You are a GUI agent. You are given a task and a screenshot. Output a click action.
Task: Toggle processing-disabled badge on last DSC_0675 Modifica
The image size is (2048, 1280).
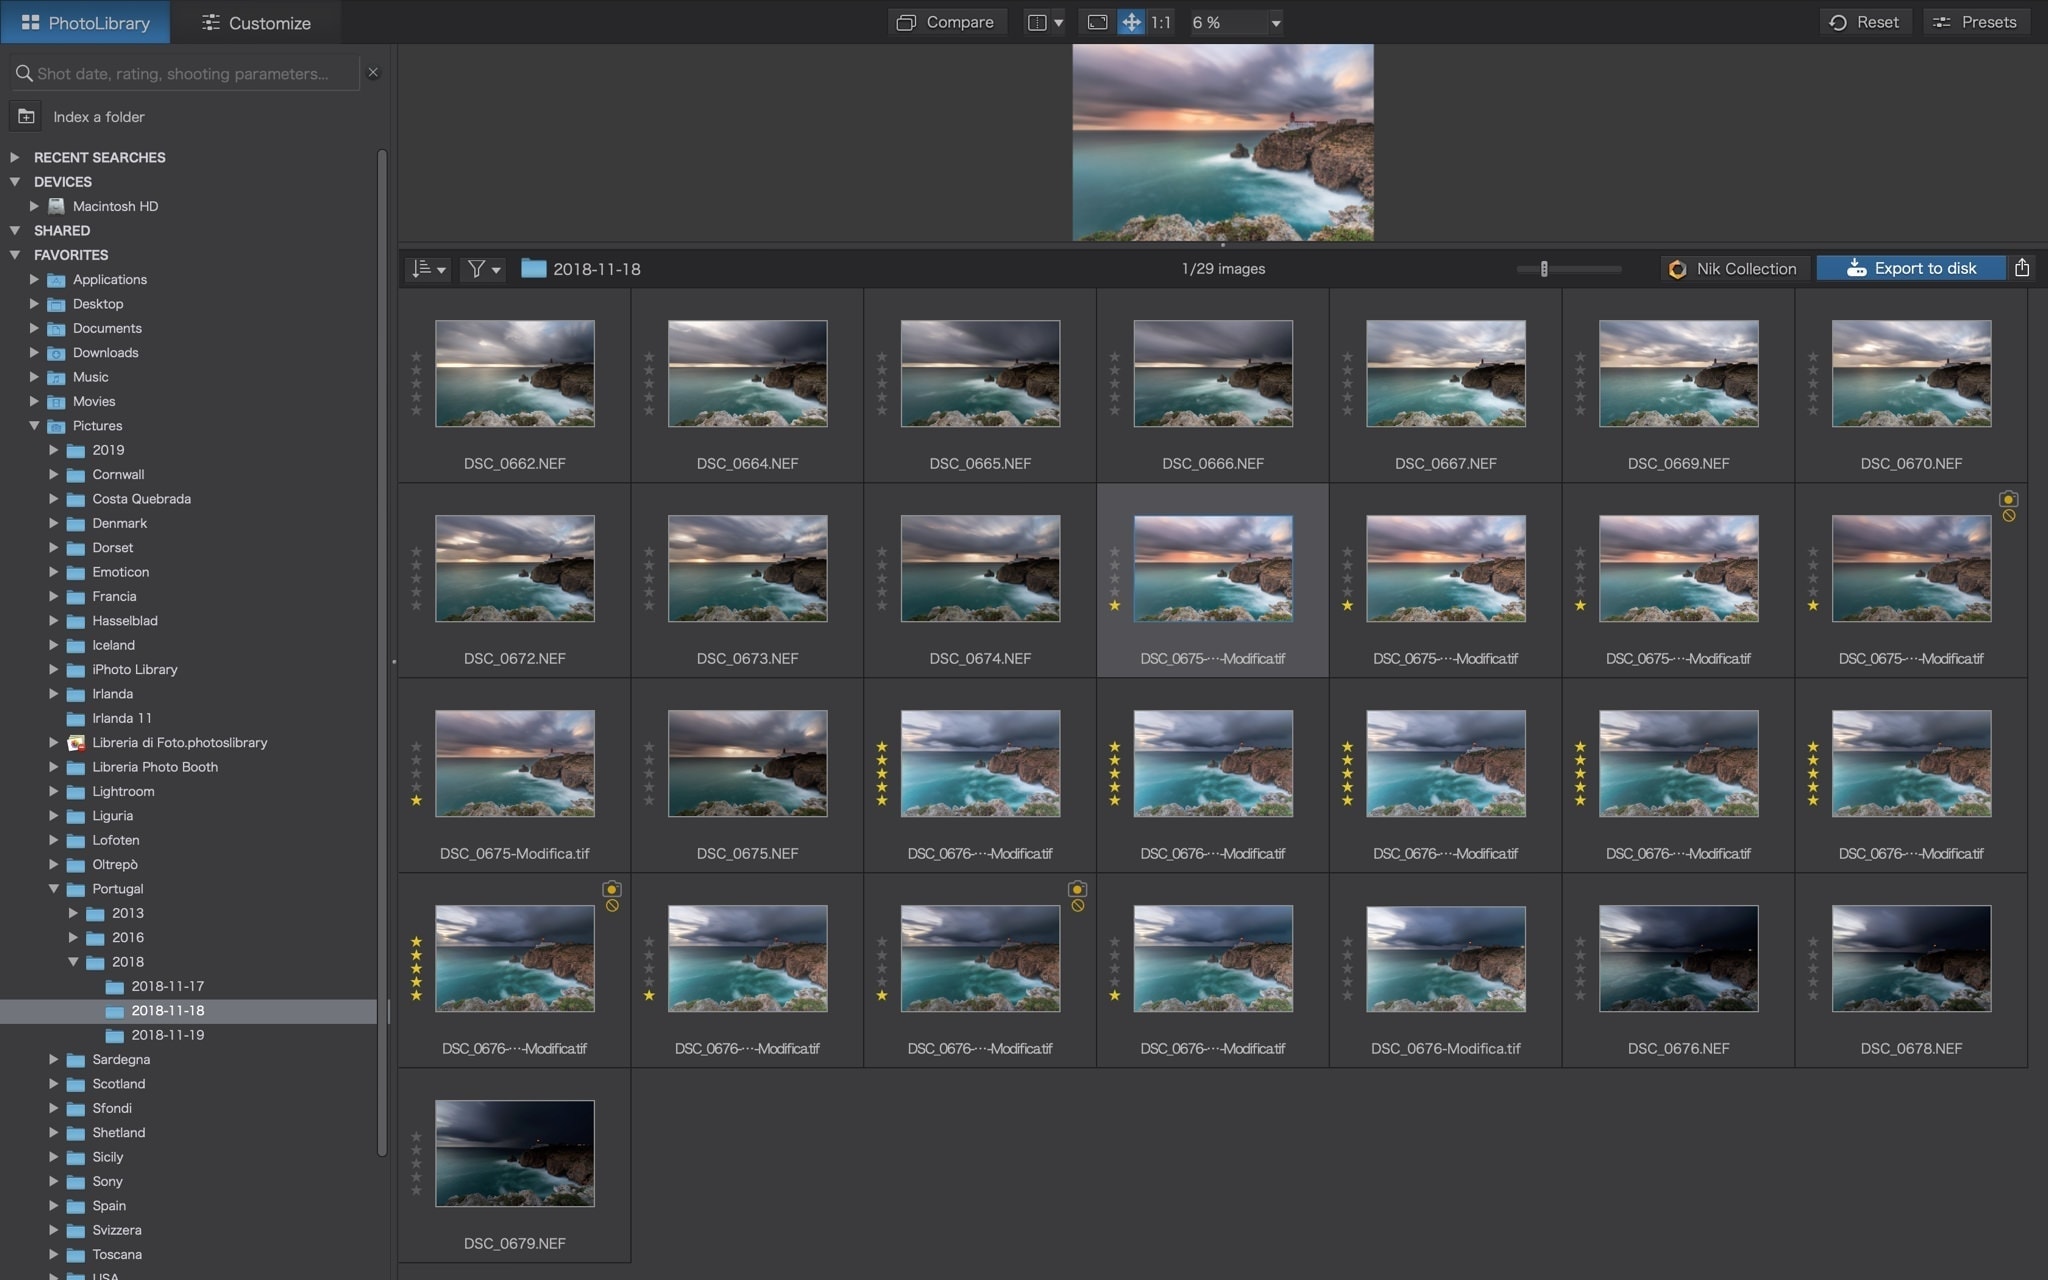click(2008, 516)
